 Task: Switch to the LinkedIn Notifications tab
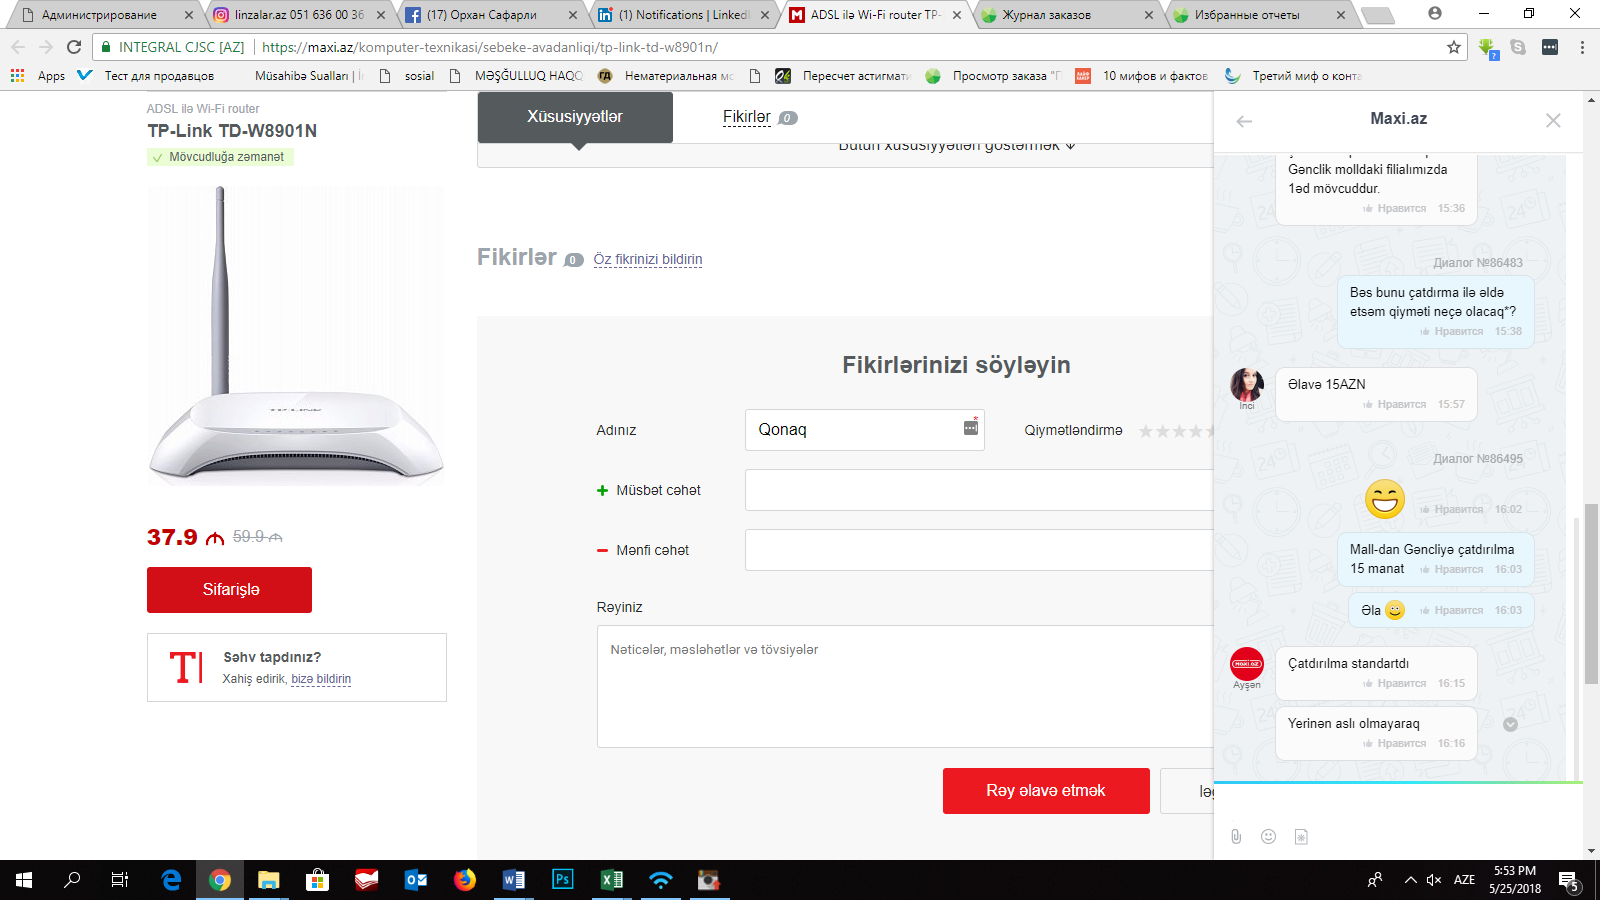coord(684,15)
